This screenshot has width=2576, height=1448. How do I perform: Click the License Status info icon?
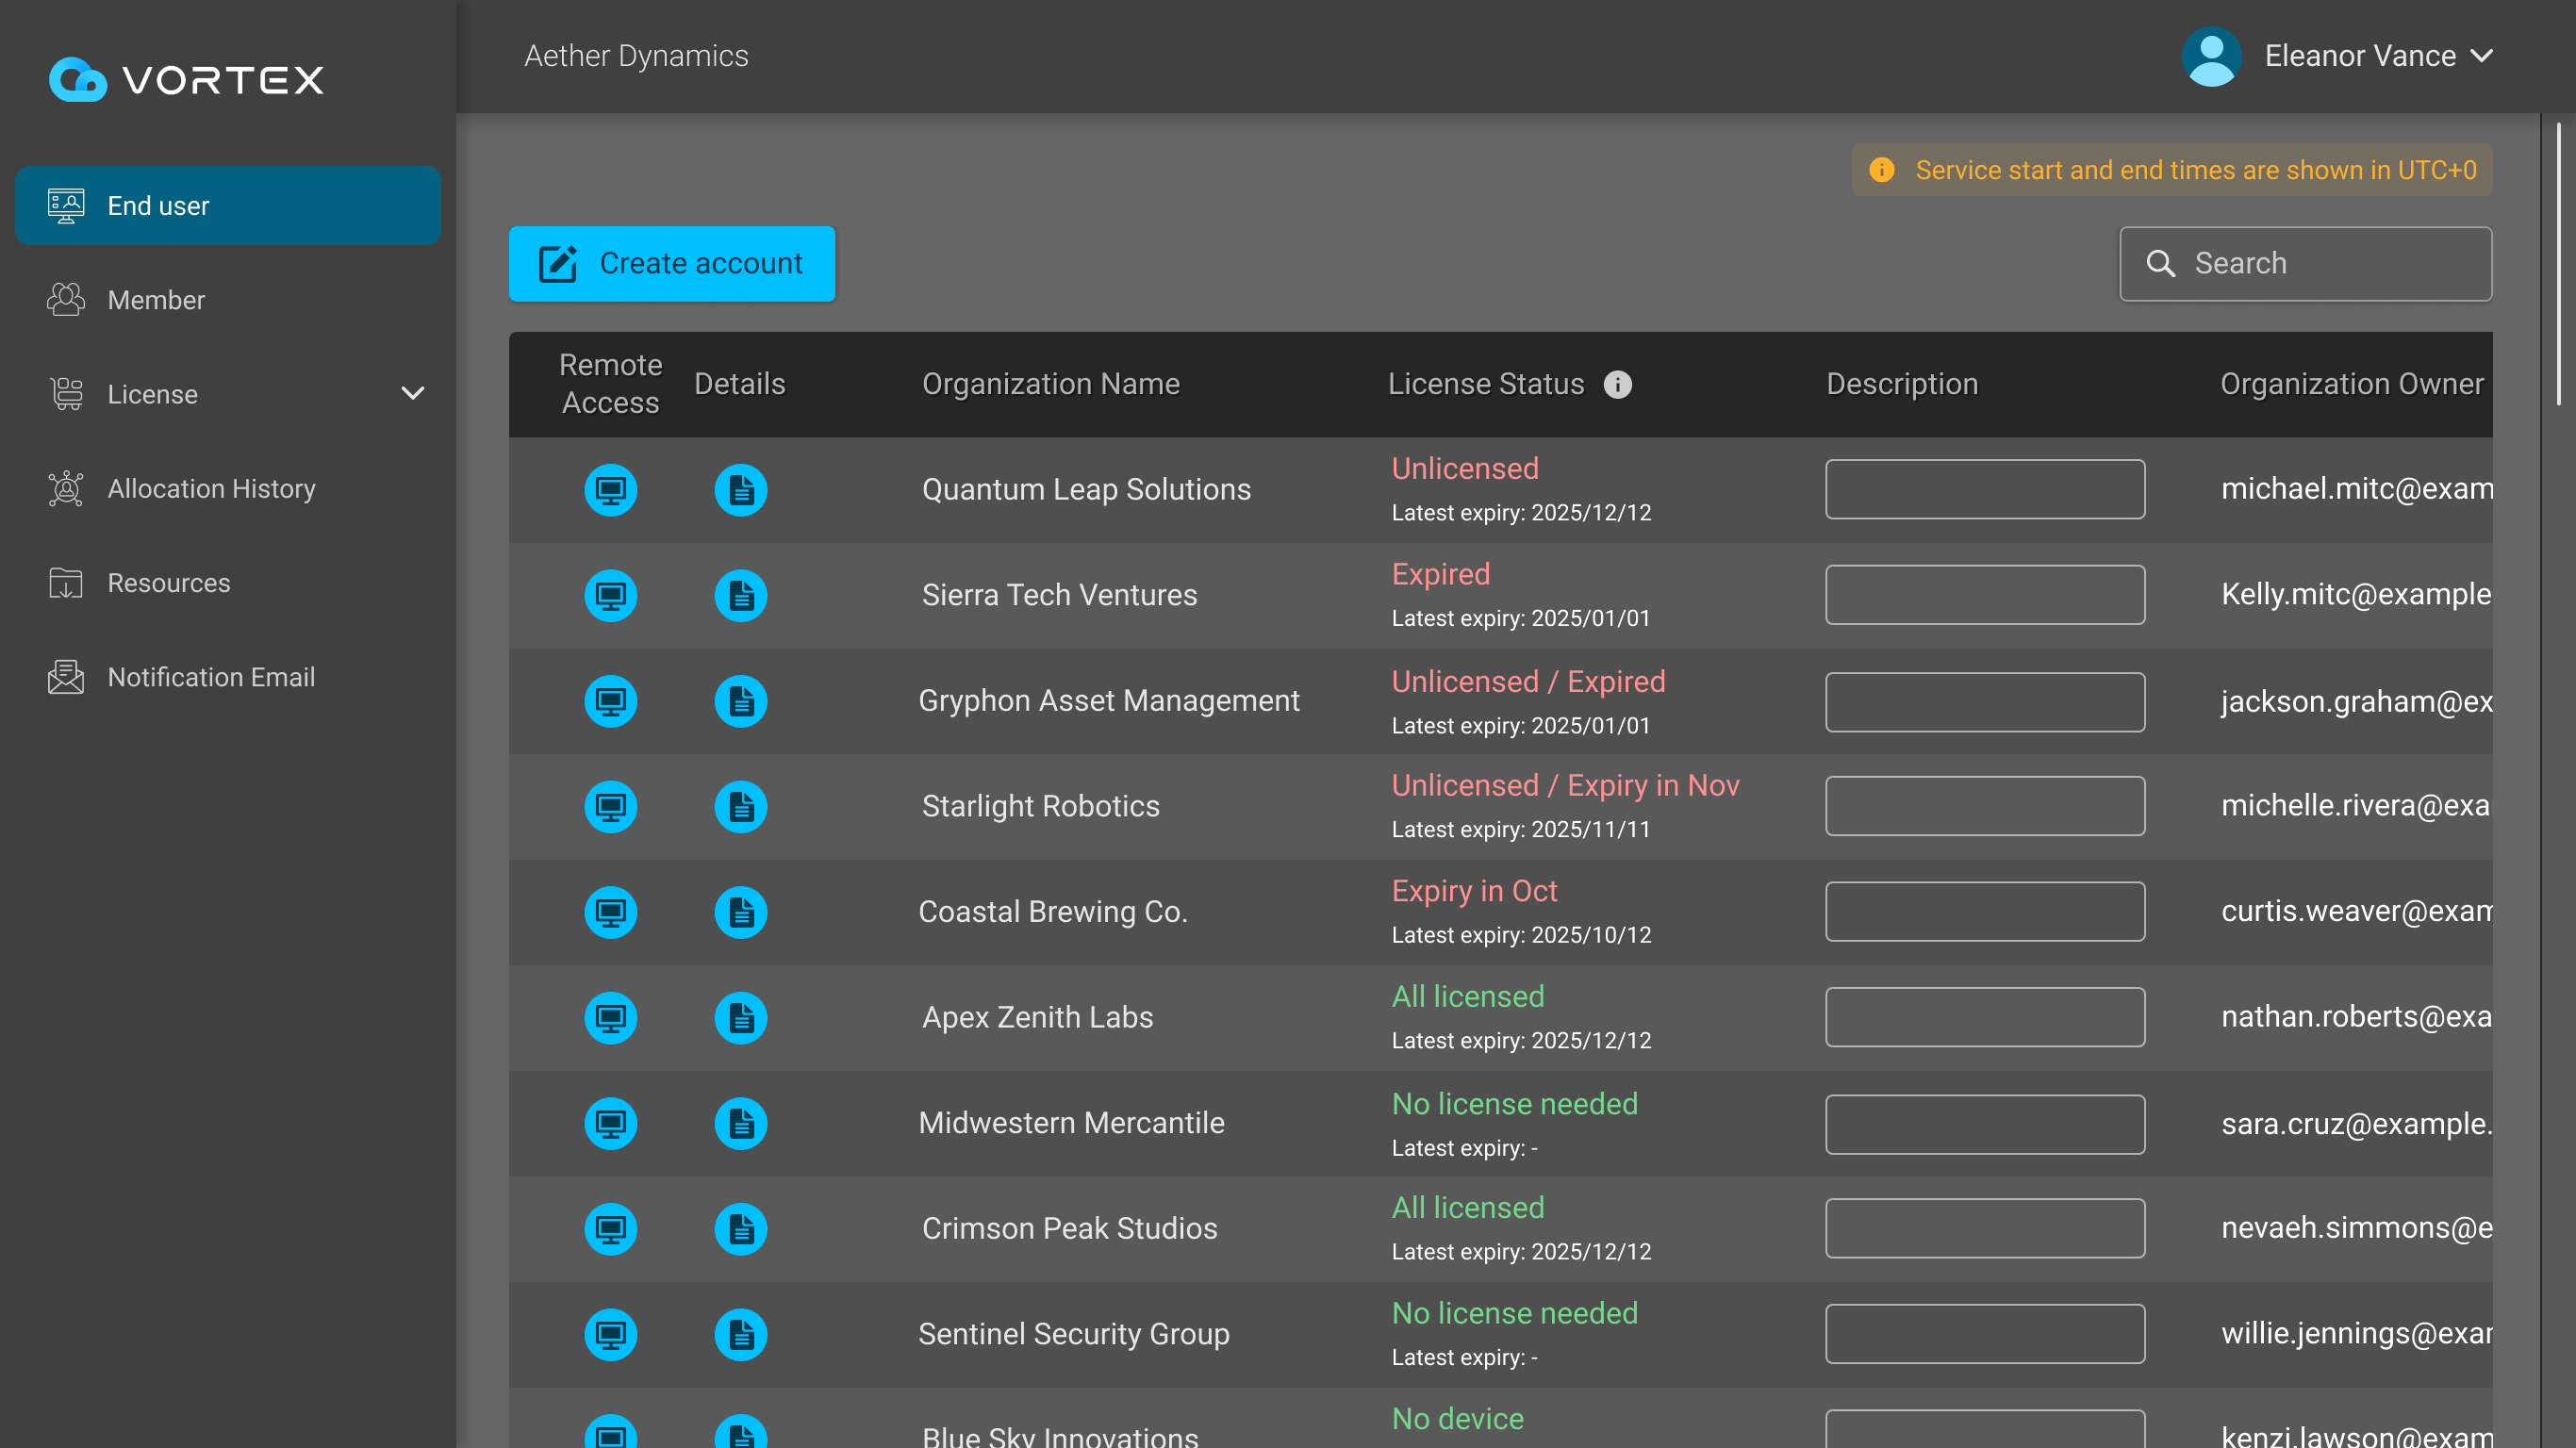click(x=1619, y=385)
